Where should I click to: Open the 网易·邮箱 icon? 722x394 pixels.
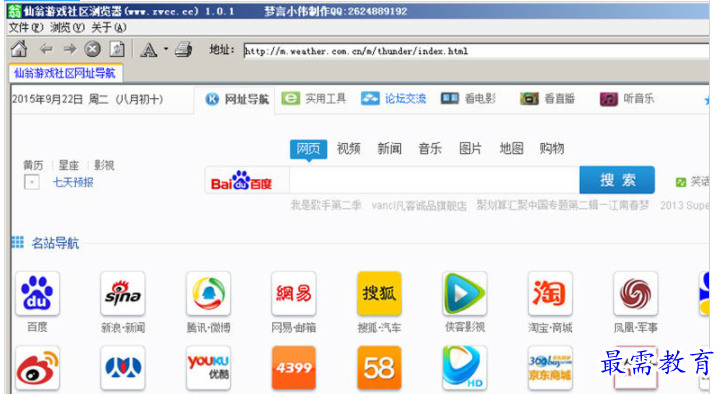(294, 293)
